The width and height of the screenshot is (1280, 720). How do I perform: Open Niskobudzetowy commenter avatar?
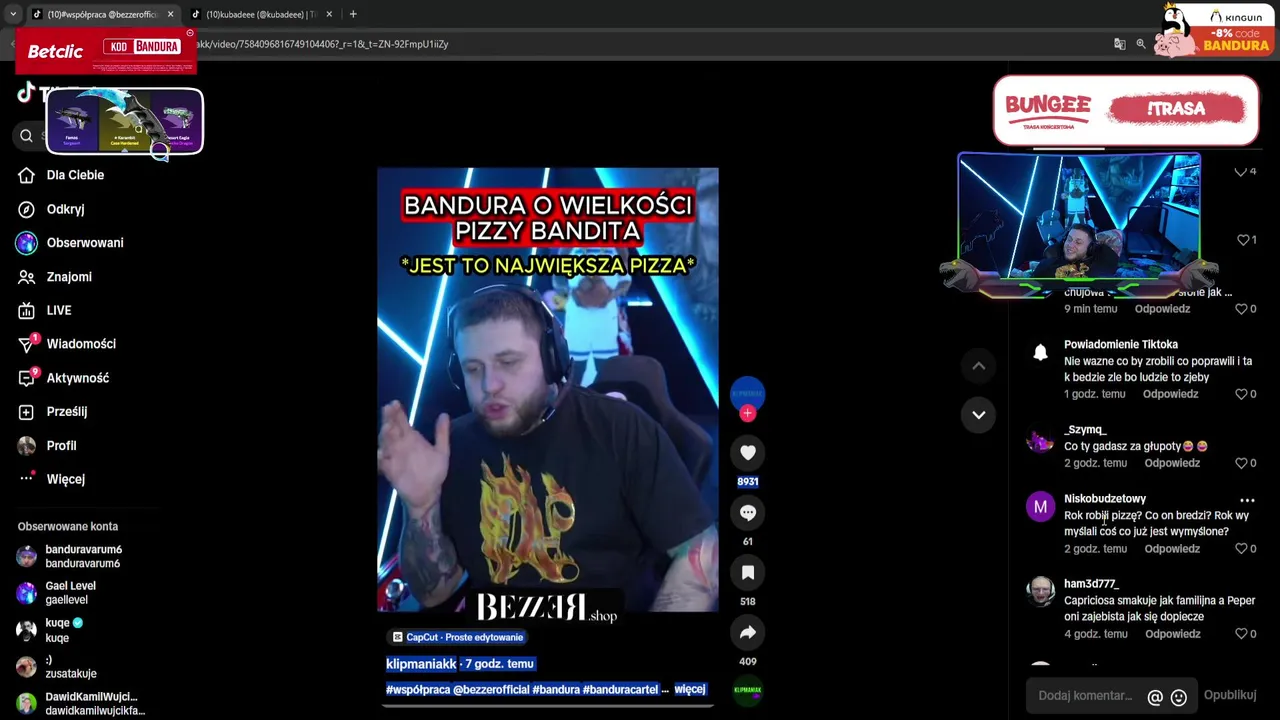coord(1040,508)
